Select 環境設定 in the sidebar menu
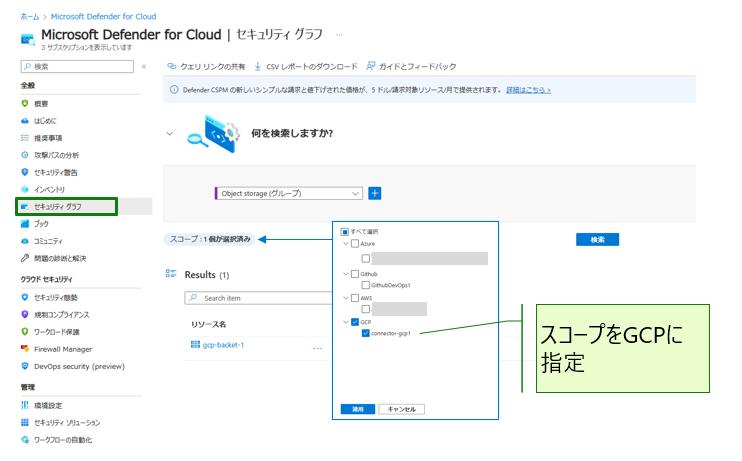Image resolution: width=742 pixels, height=461 pixels. 48,405
